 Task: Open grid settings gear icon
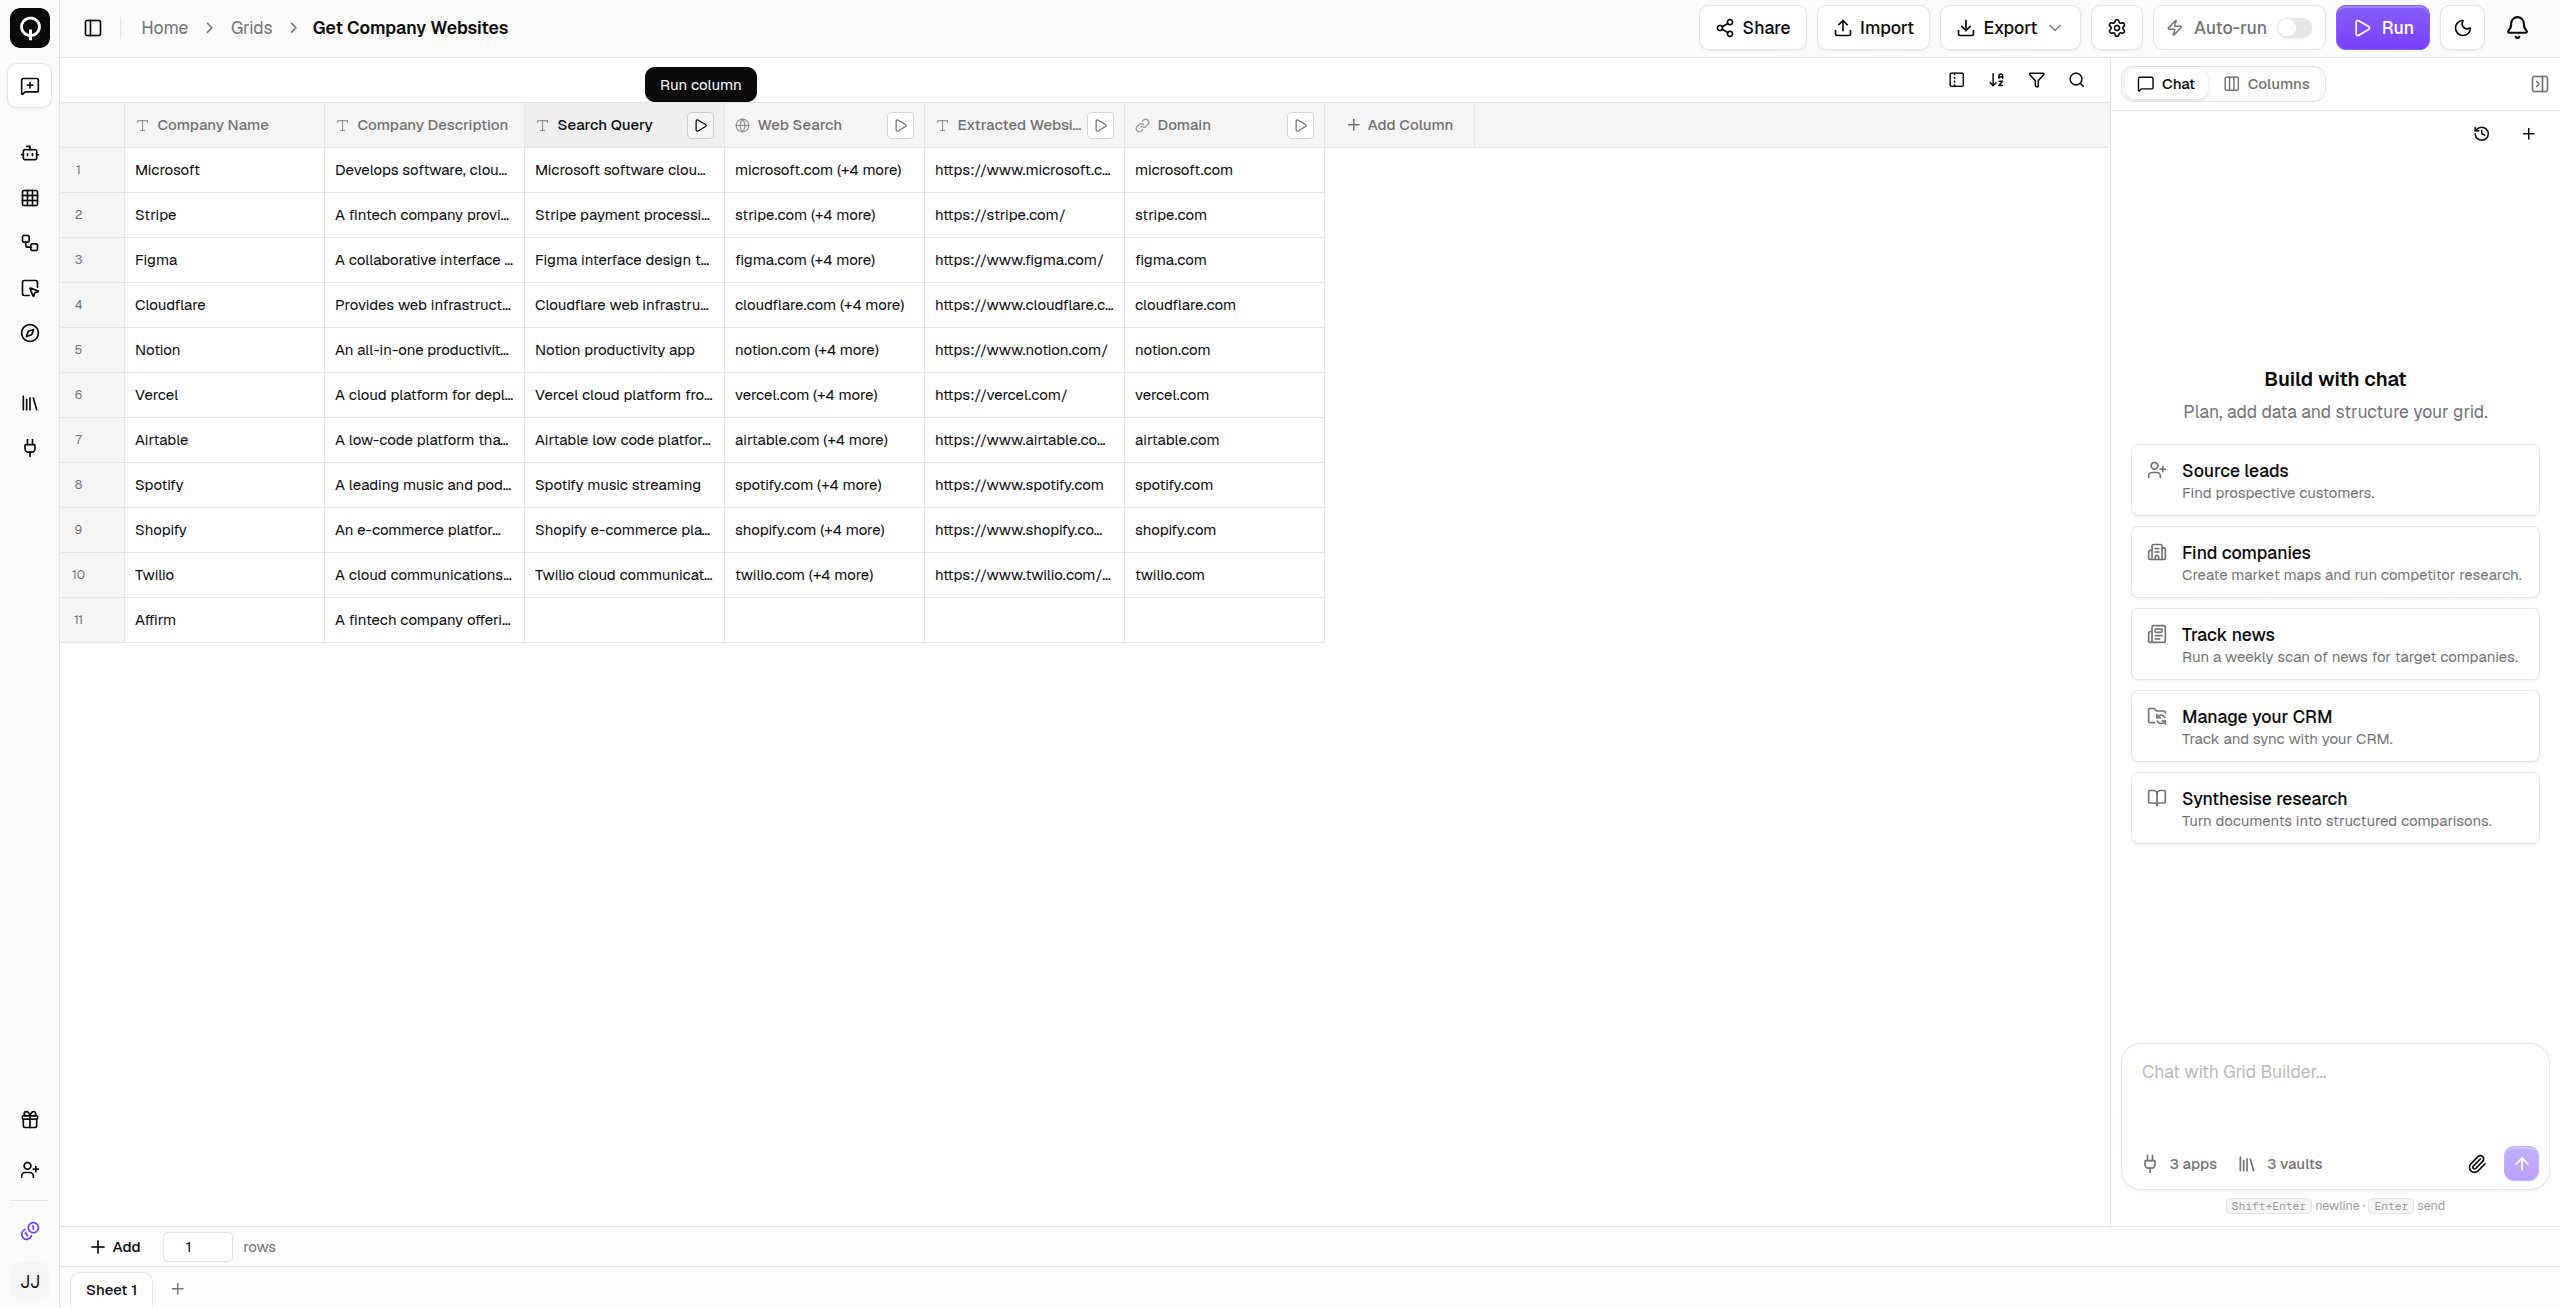(x=2116, y=28)
